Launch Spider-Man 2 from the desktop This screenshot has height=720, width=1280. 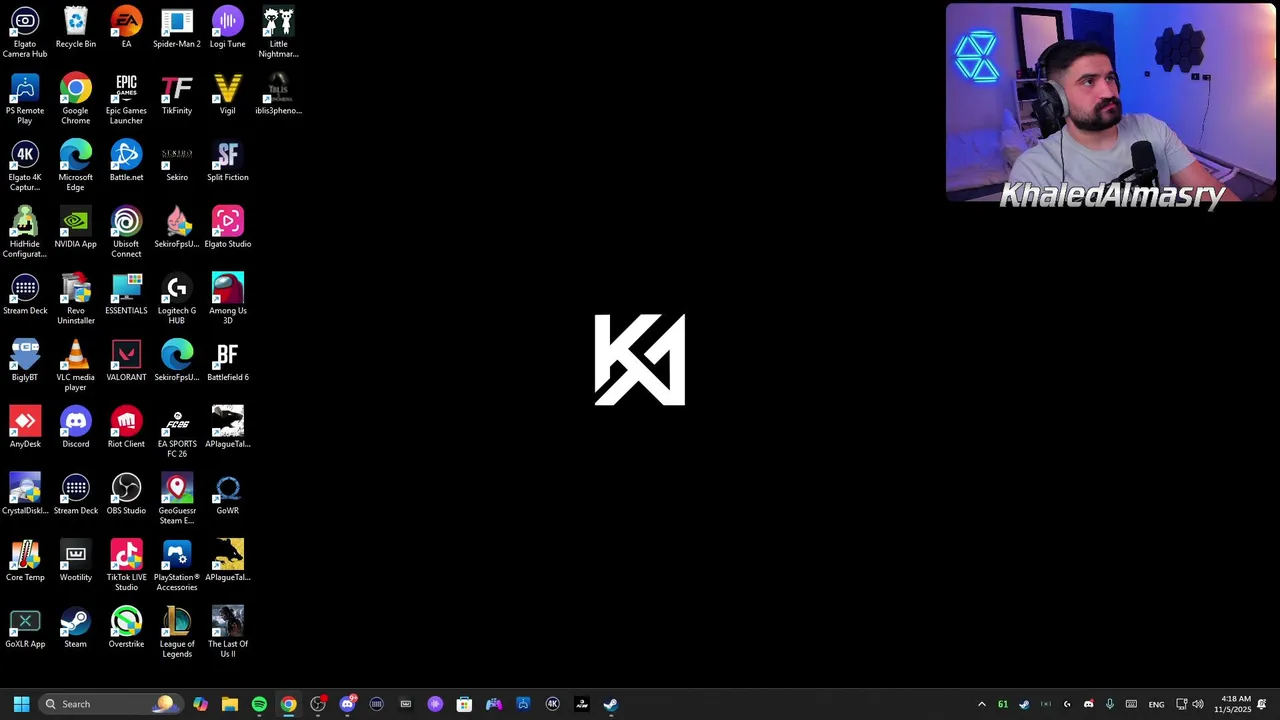click(x=177, y=27)
